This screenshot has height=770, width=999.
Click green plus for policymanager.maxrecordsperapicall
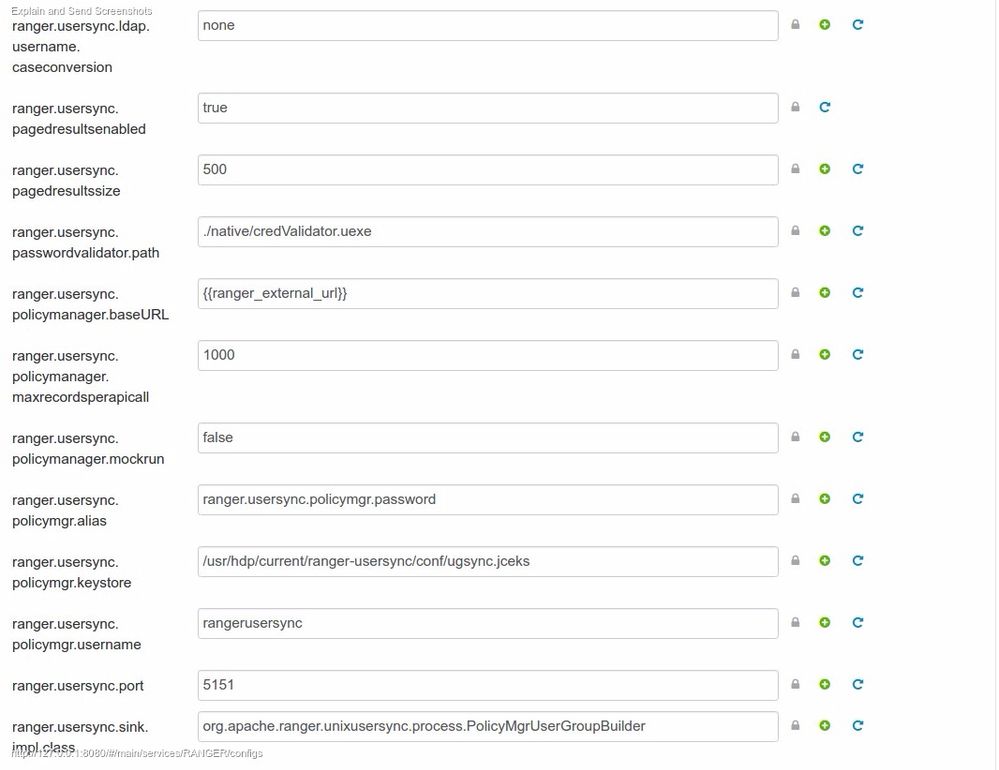coord(825,355)
